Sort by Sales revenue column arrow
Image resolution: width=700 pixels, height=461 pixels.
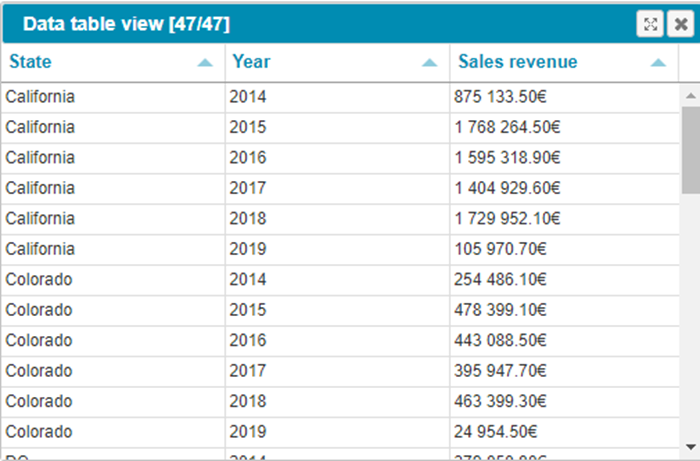tap(658, 63)
